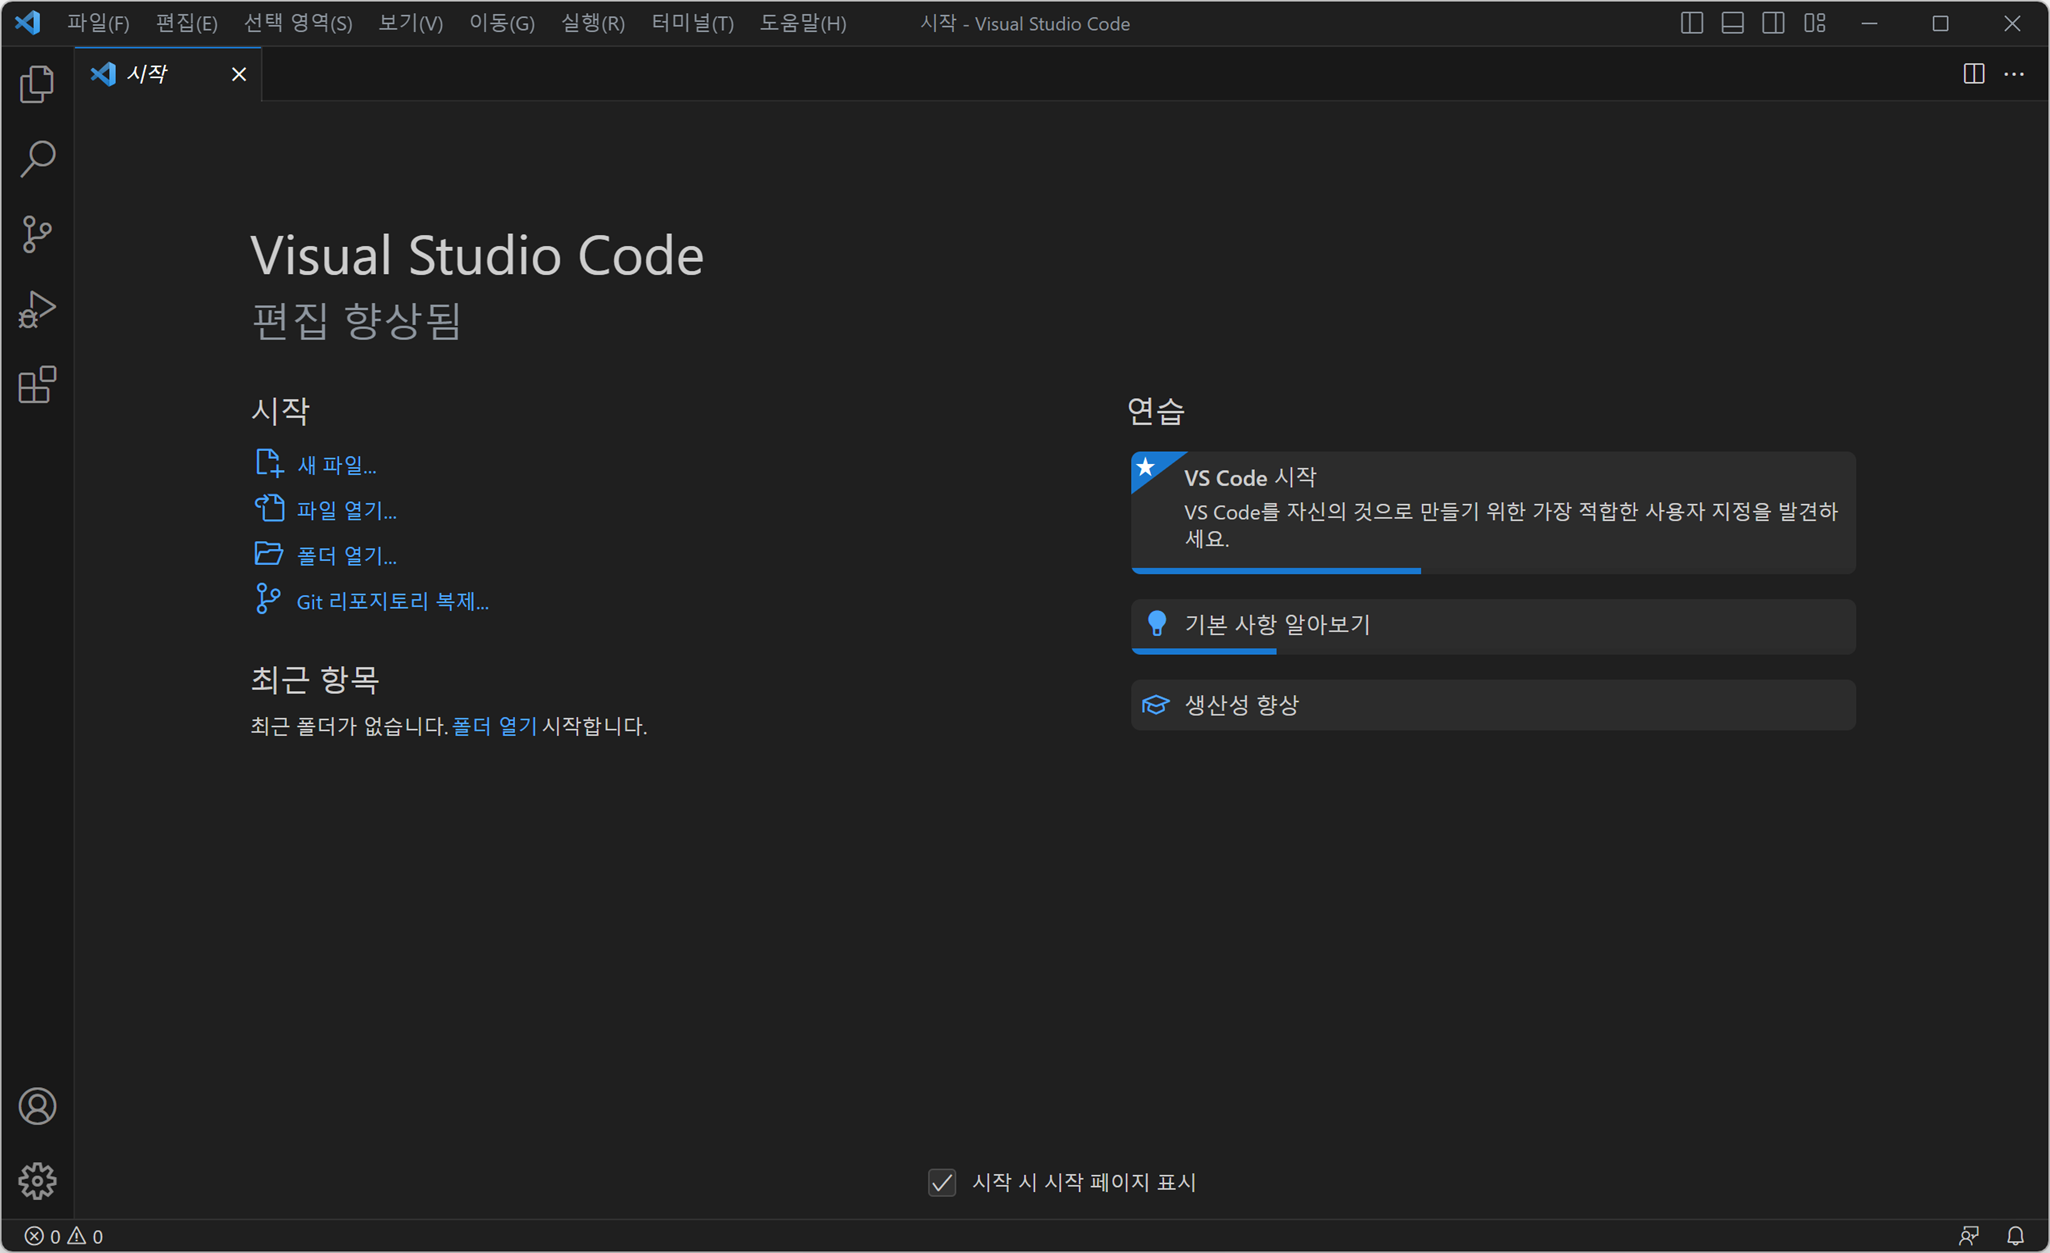Open the Extensions view icon
This screenshot has width=2050, height=1253.
[x=37, y=385]
